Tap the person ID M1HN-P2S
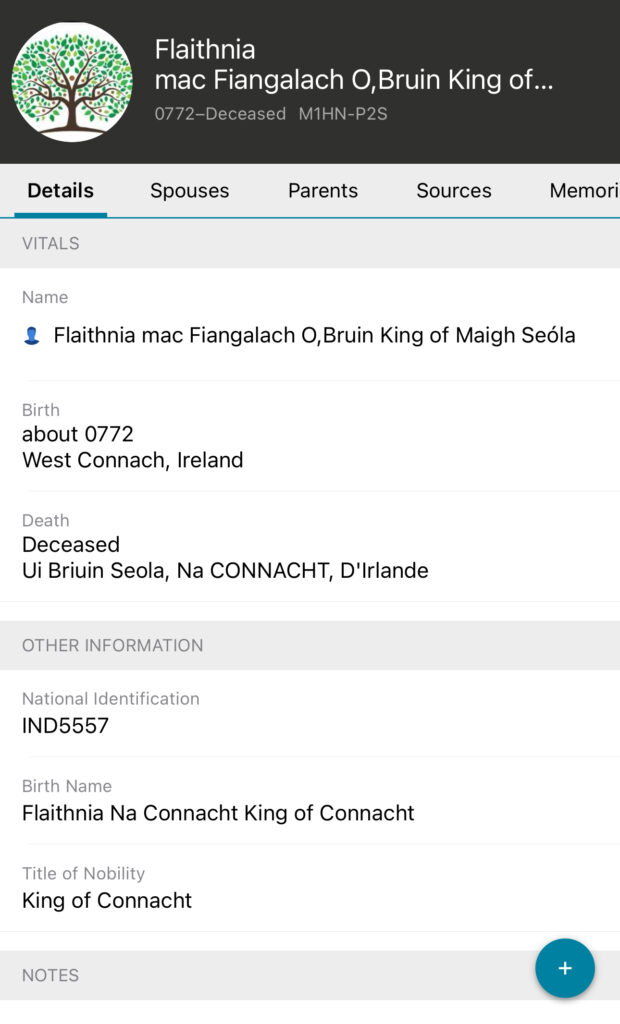Viewport: 620px width, 1024px height. pos(342,114)
